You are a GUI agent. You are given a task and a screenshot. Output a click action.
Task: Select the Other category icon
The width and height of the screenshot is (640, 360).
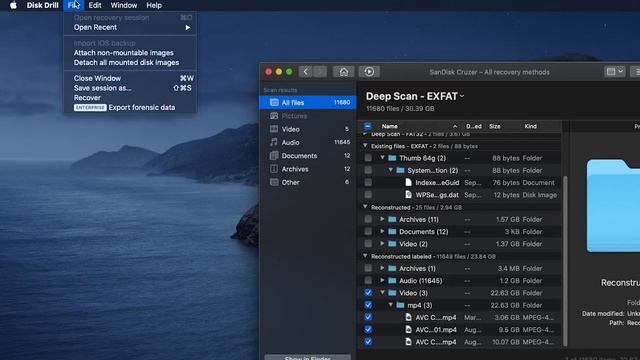pos(274,182)
